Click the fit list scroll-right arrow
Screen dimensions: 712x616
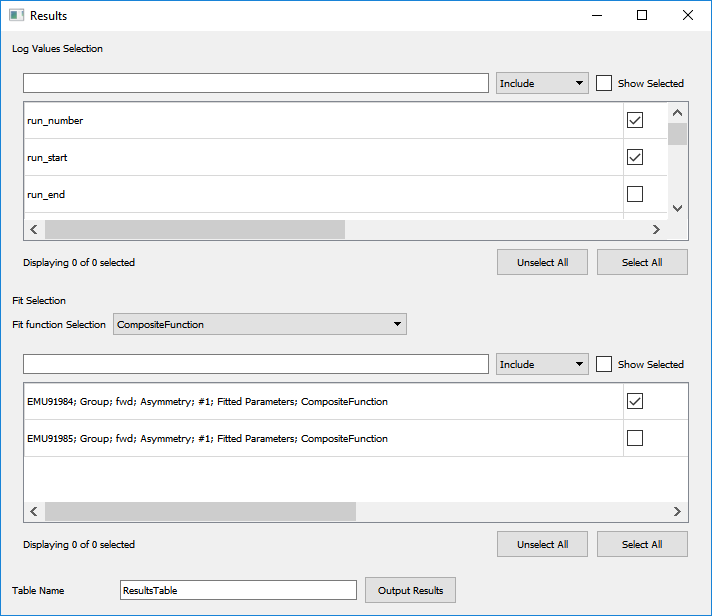point(677,511)
